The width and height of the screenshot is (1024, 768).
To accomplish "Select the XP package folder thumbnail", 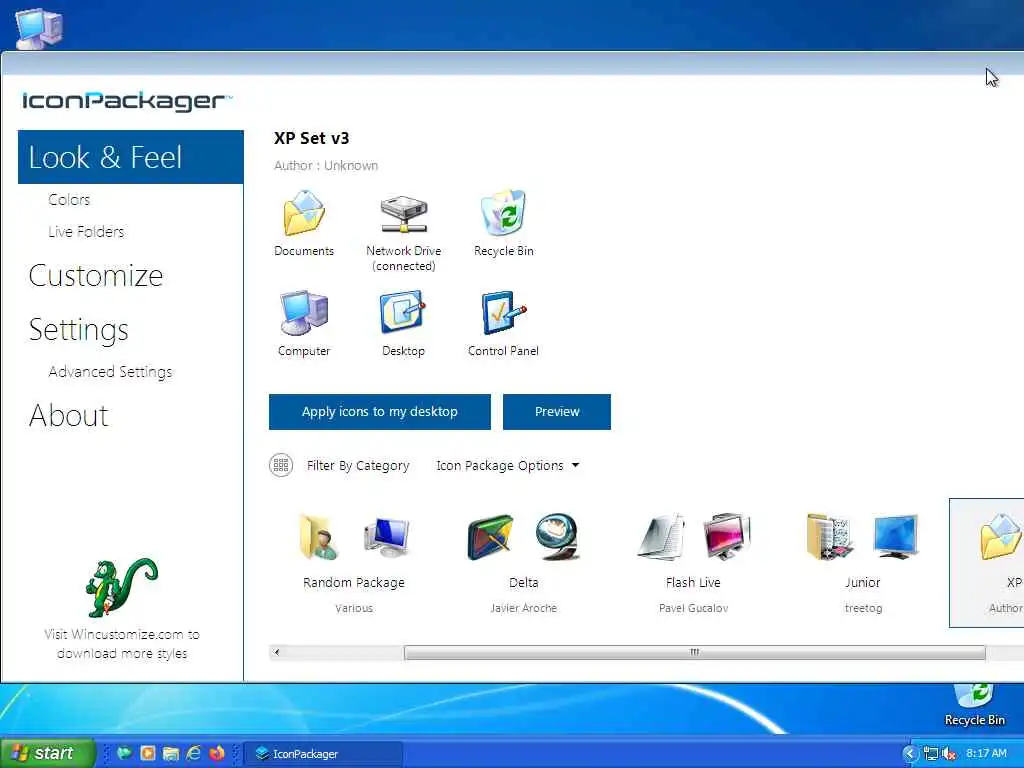I will point(1000,537).
